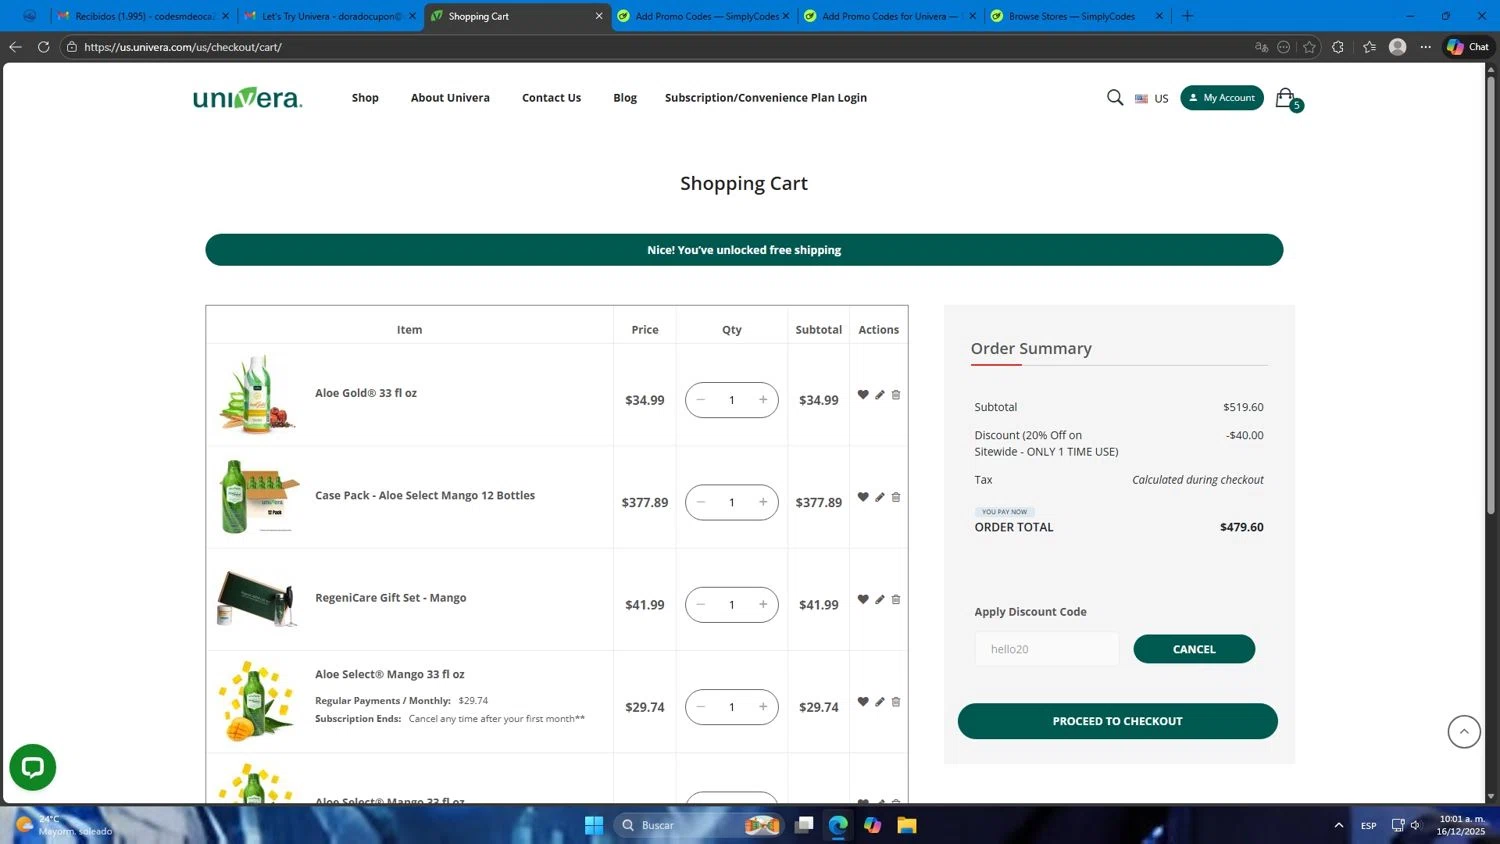
Task: Open browser settings and more menu
Action: tap(1426, 47)
